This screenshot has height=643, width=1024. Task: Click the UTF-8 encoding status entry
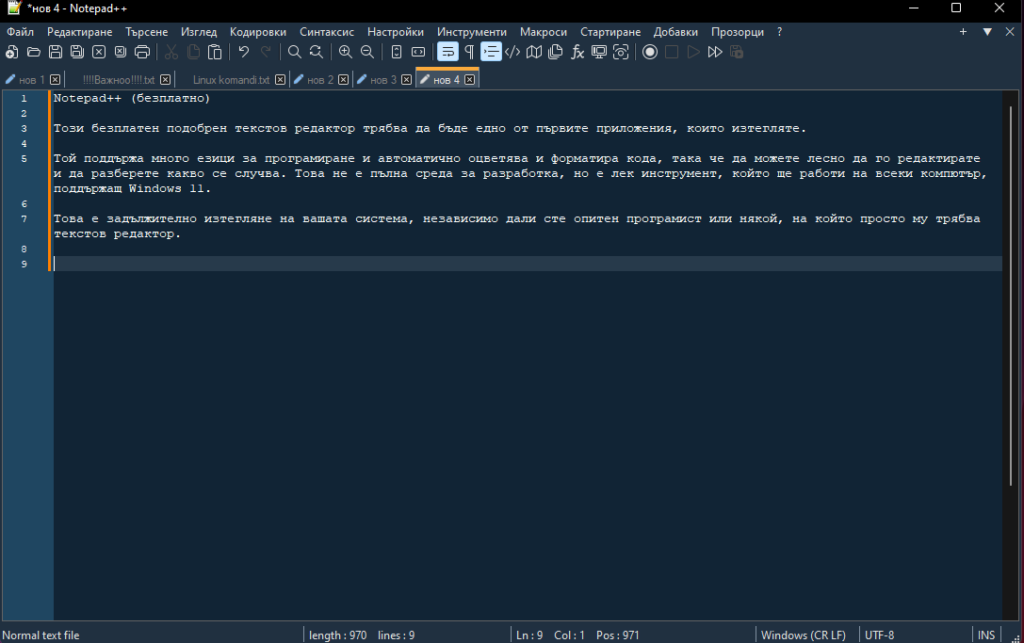879,635
